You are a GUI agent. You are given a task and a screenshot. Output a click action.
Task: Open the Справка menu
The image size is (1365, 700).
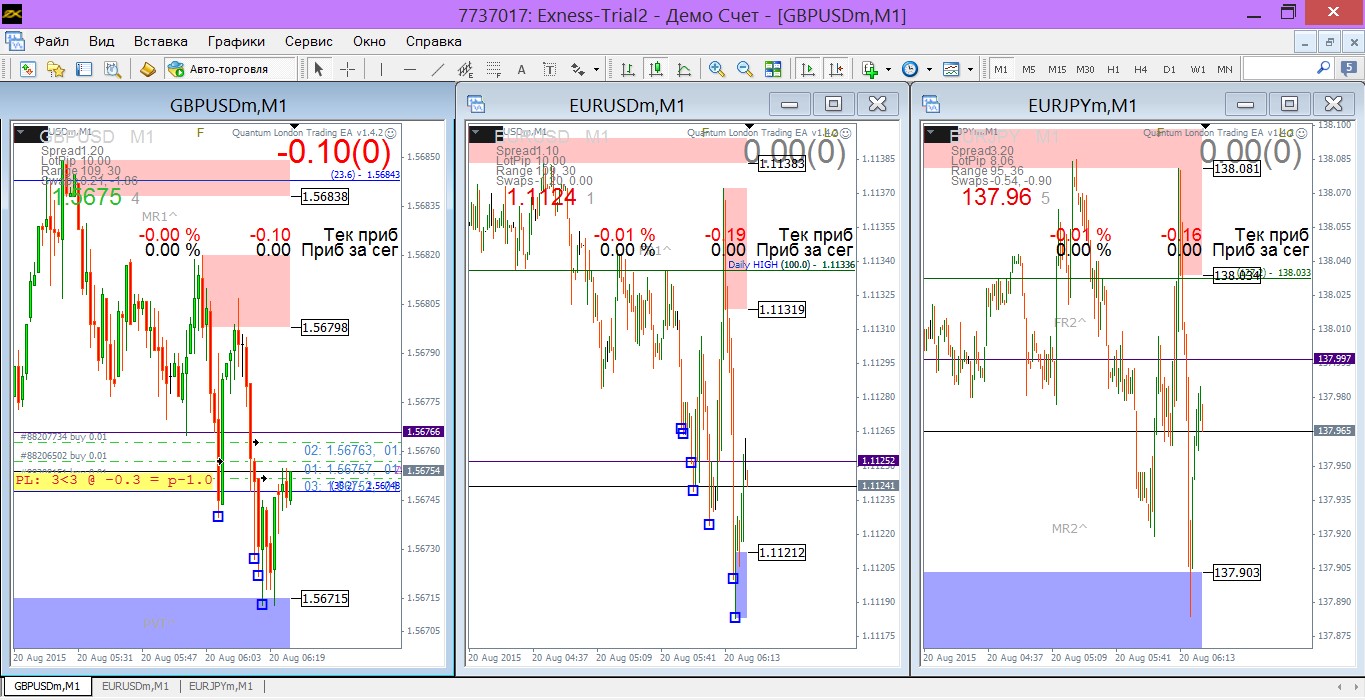434,41
